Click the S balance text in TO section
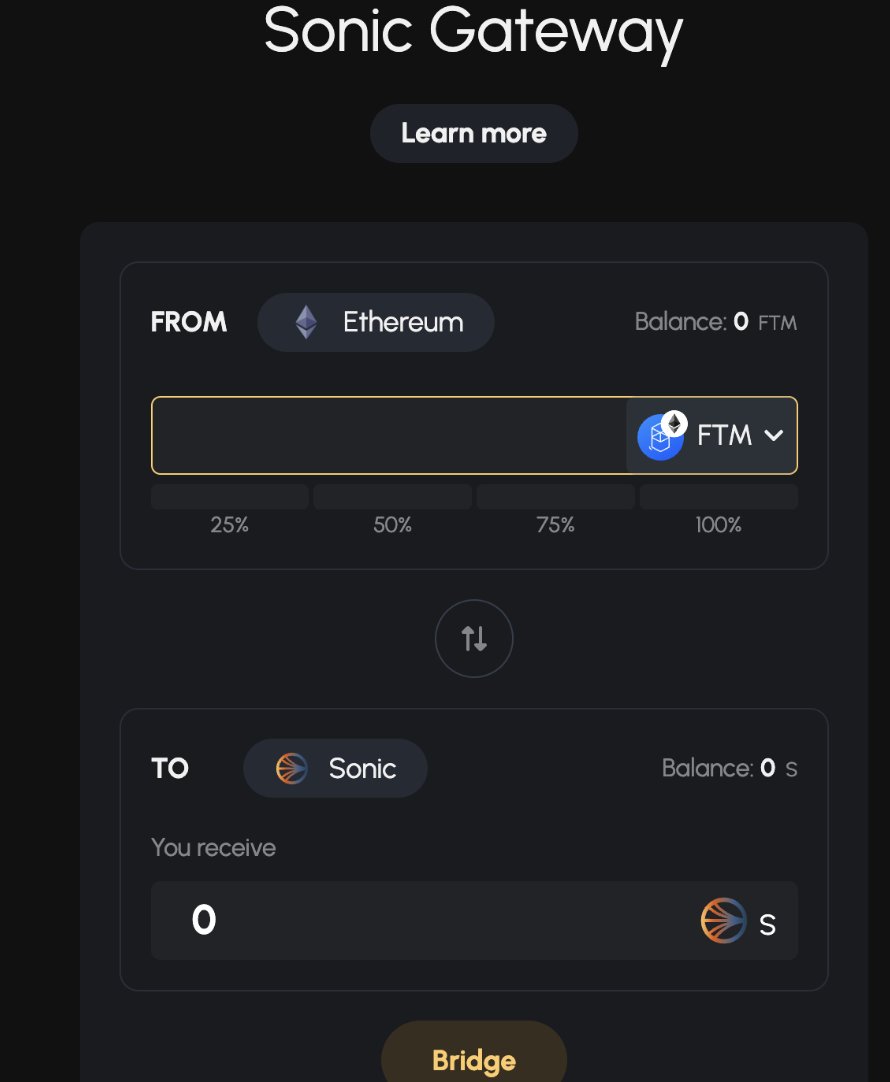The height and width of the screenshot is (1082, 890). (729, 768)
